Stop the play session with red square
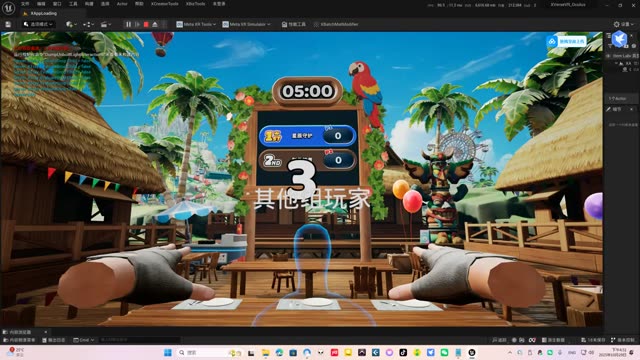The width and height of the screenshot is (640, 360). [x=146, y=24]
